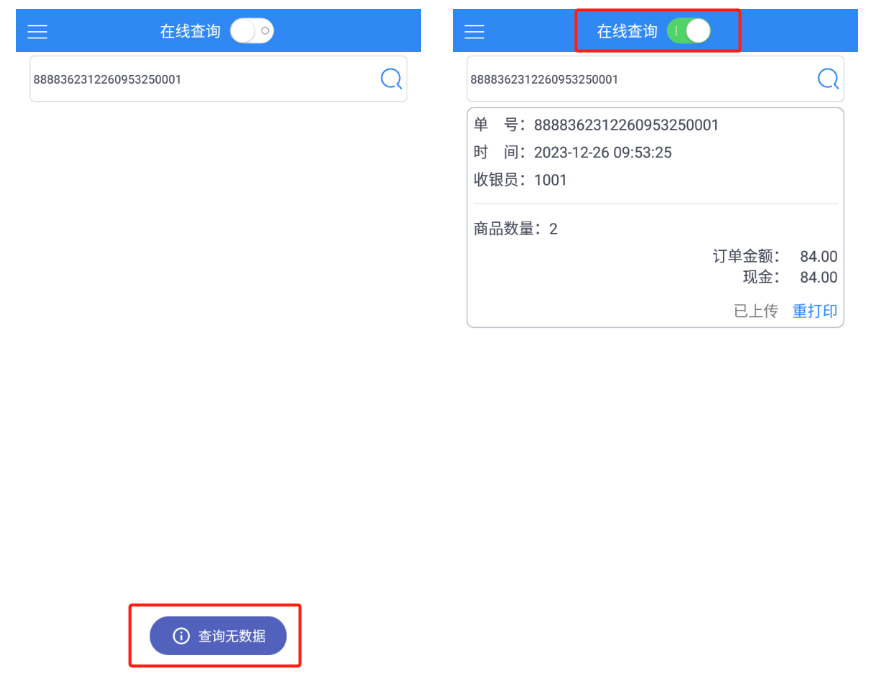Click the 商品数量 2 row
The image size is (892, 697).
coord(515,229)
